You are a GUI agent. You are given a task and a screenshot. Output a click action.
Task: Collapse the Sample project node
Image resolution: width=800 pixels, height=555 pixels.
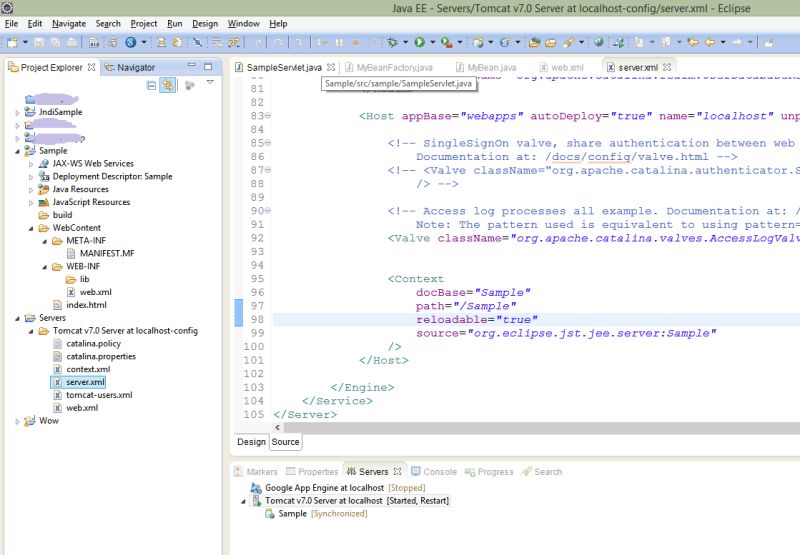click(x=17, y=151)
